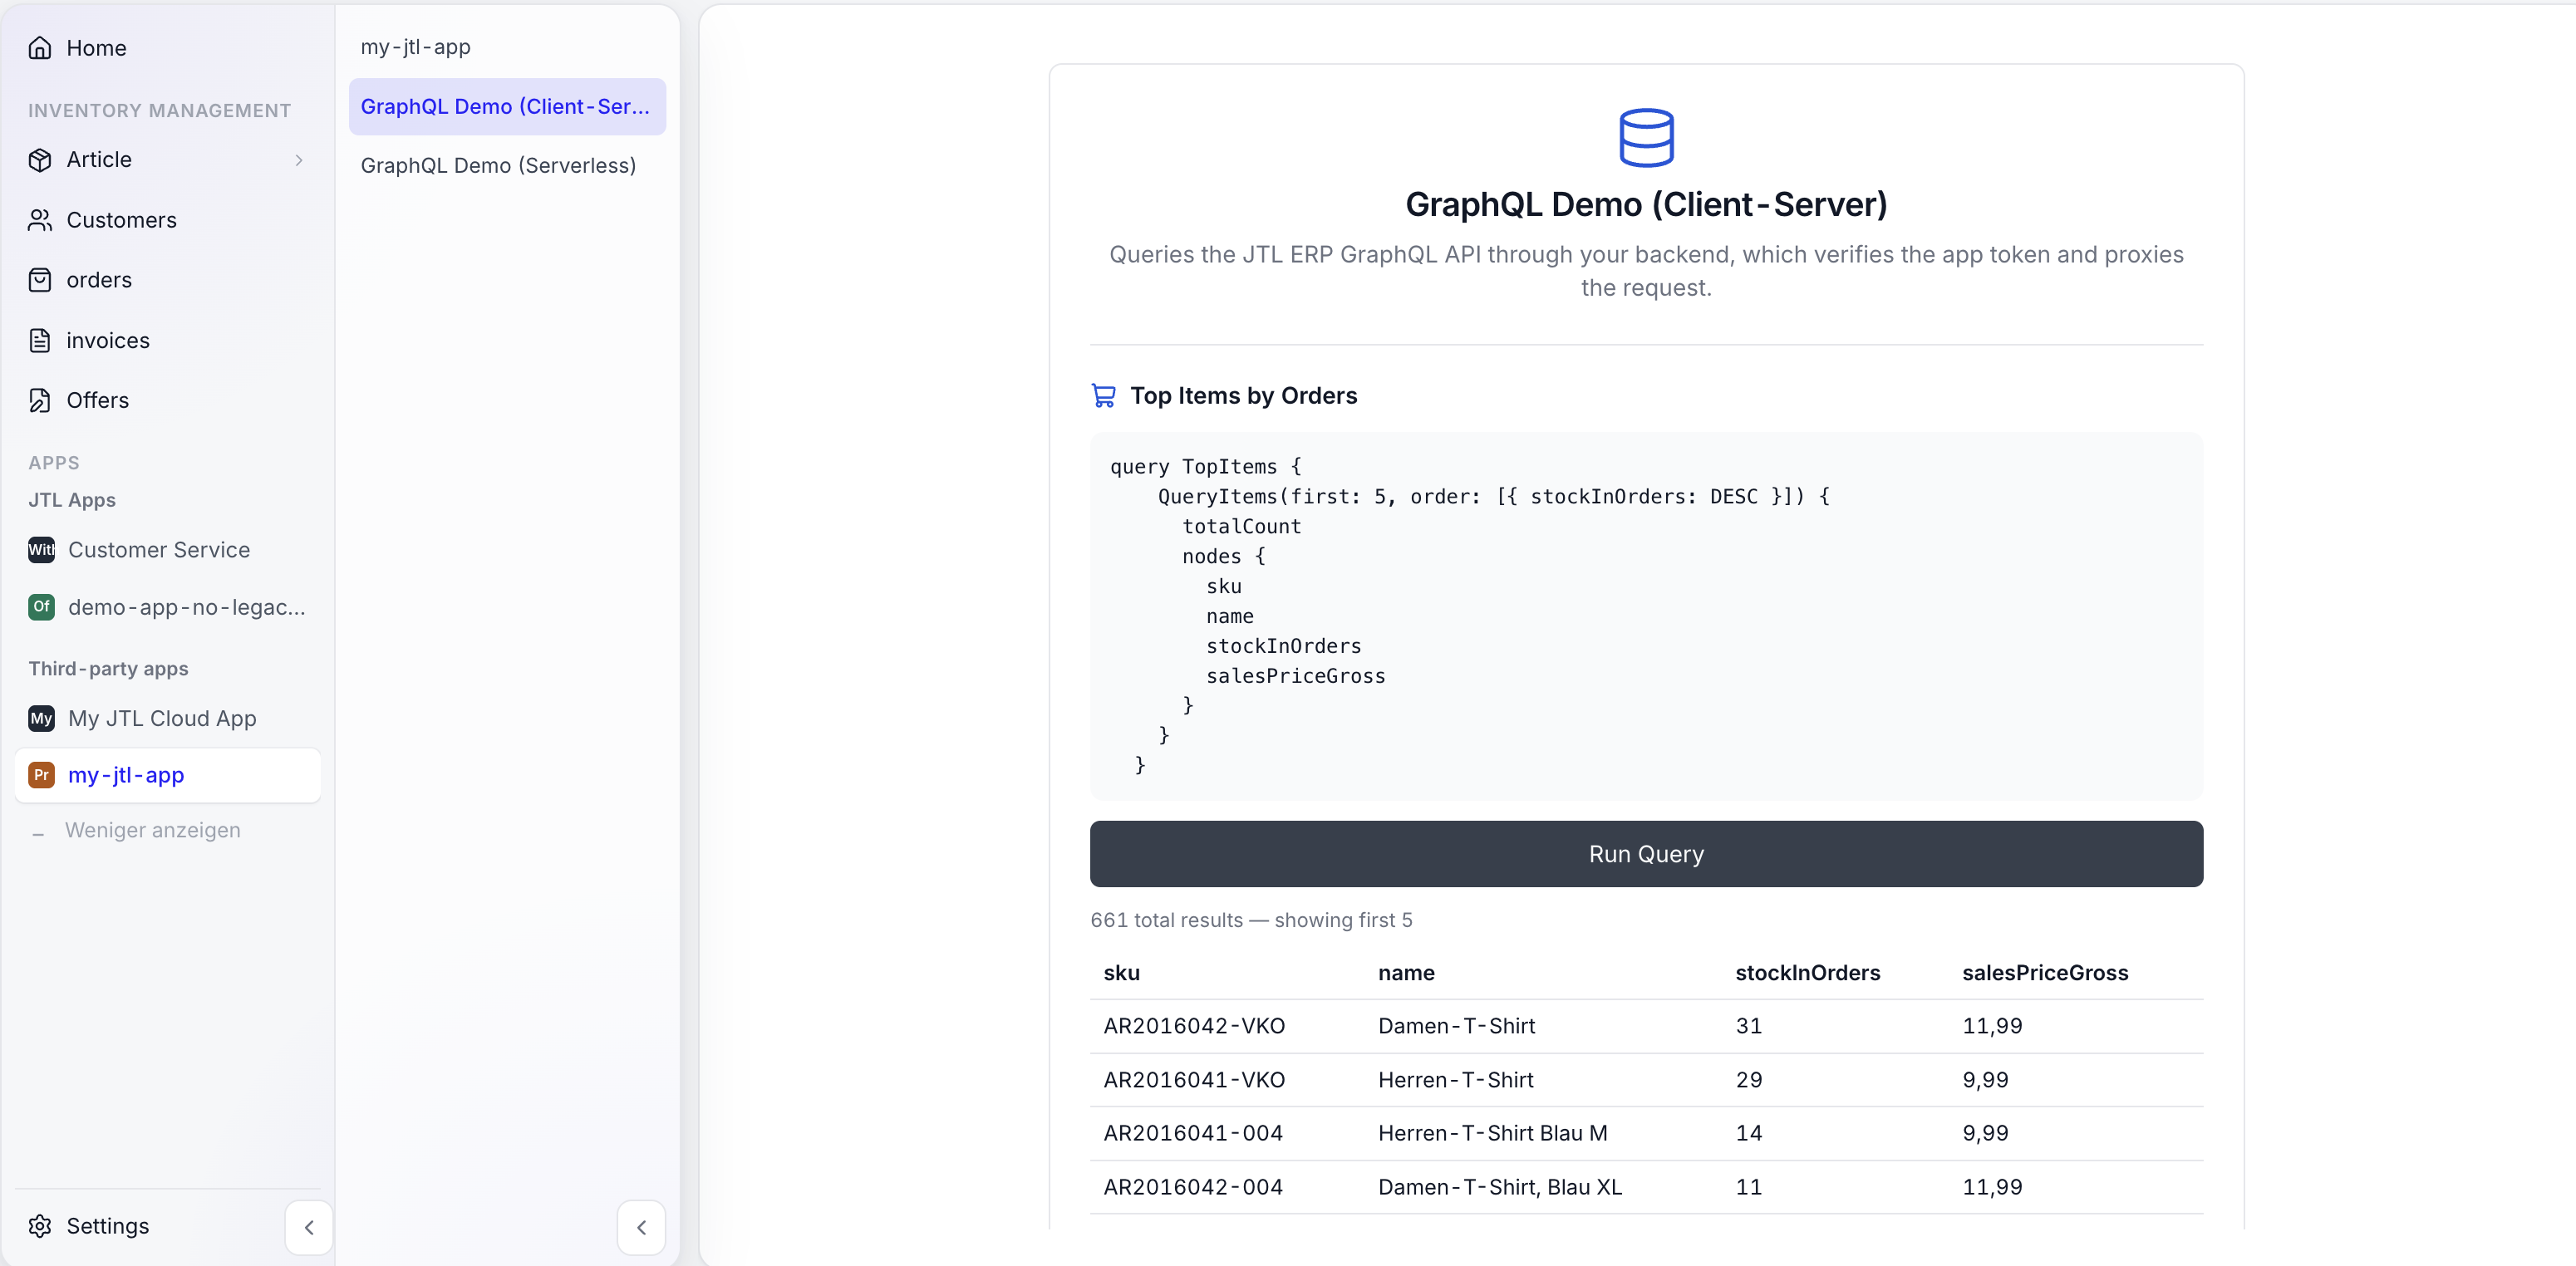Click the demo-app-no-legacy green badge icon
The image size is (2576, 1266).
pyautogui.click(x=41, y=607)
